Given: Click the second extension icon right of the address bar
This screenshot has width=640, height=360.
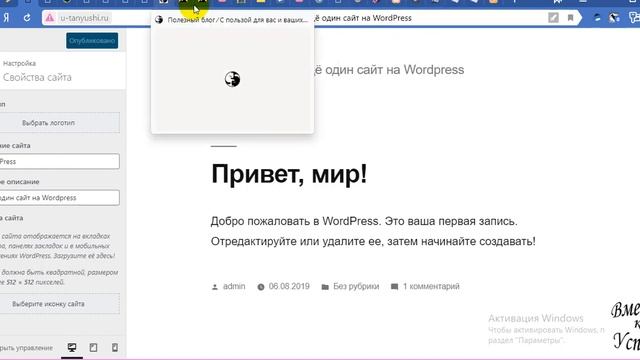Looking at the screenshot, I should click(x=614, y=18).
